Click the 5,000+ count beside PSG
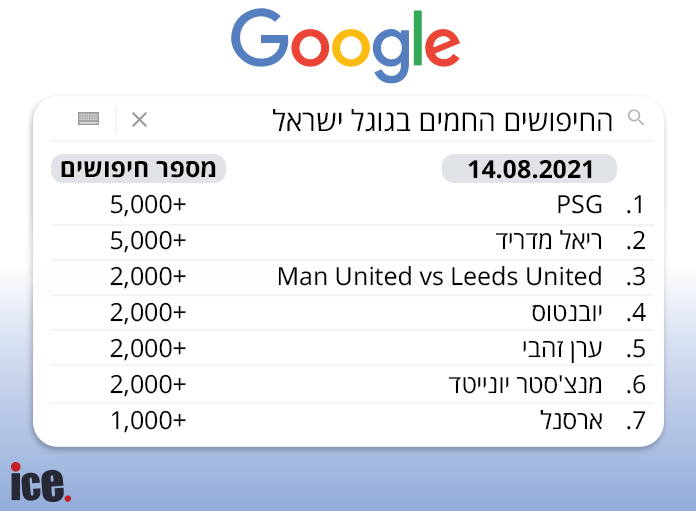696x511 pixels. coord(148,206)
